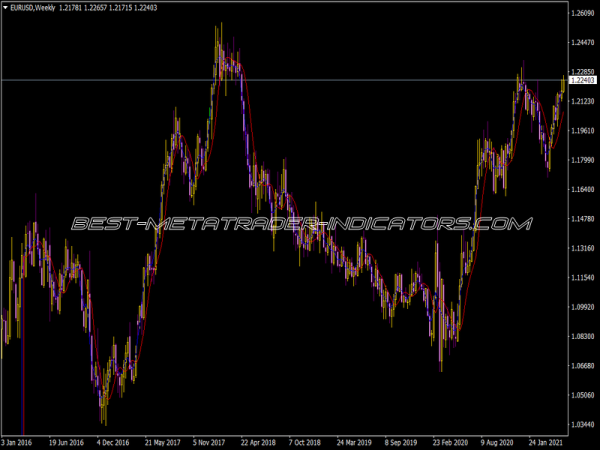600x450 pixels.
Task: Click the 5 Nov 2017 date label
Action: (x=210, y=440)
